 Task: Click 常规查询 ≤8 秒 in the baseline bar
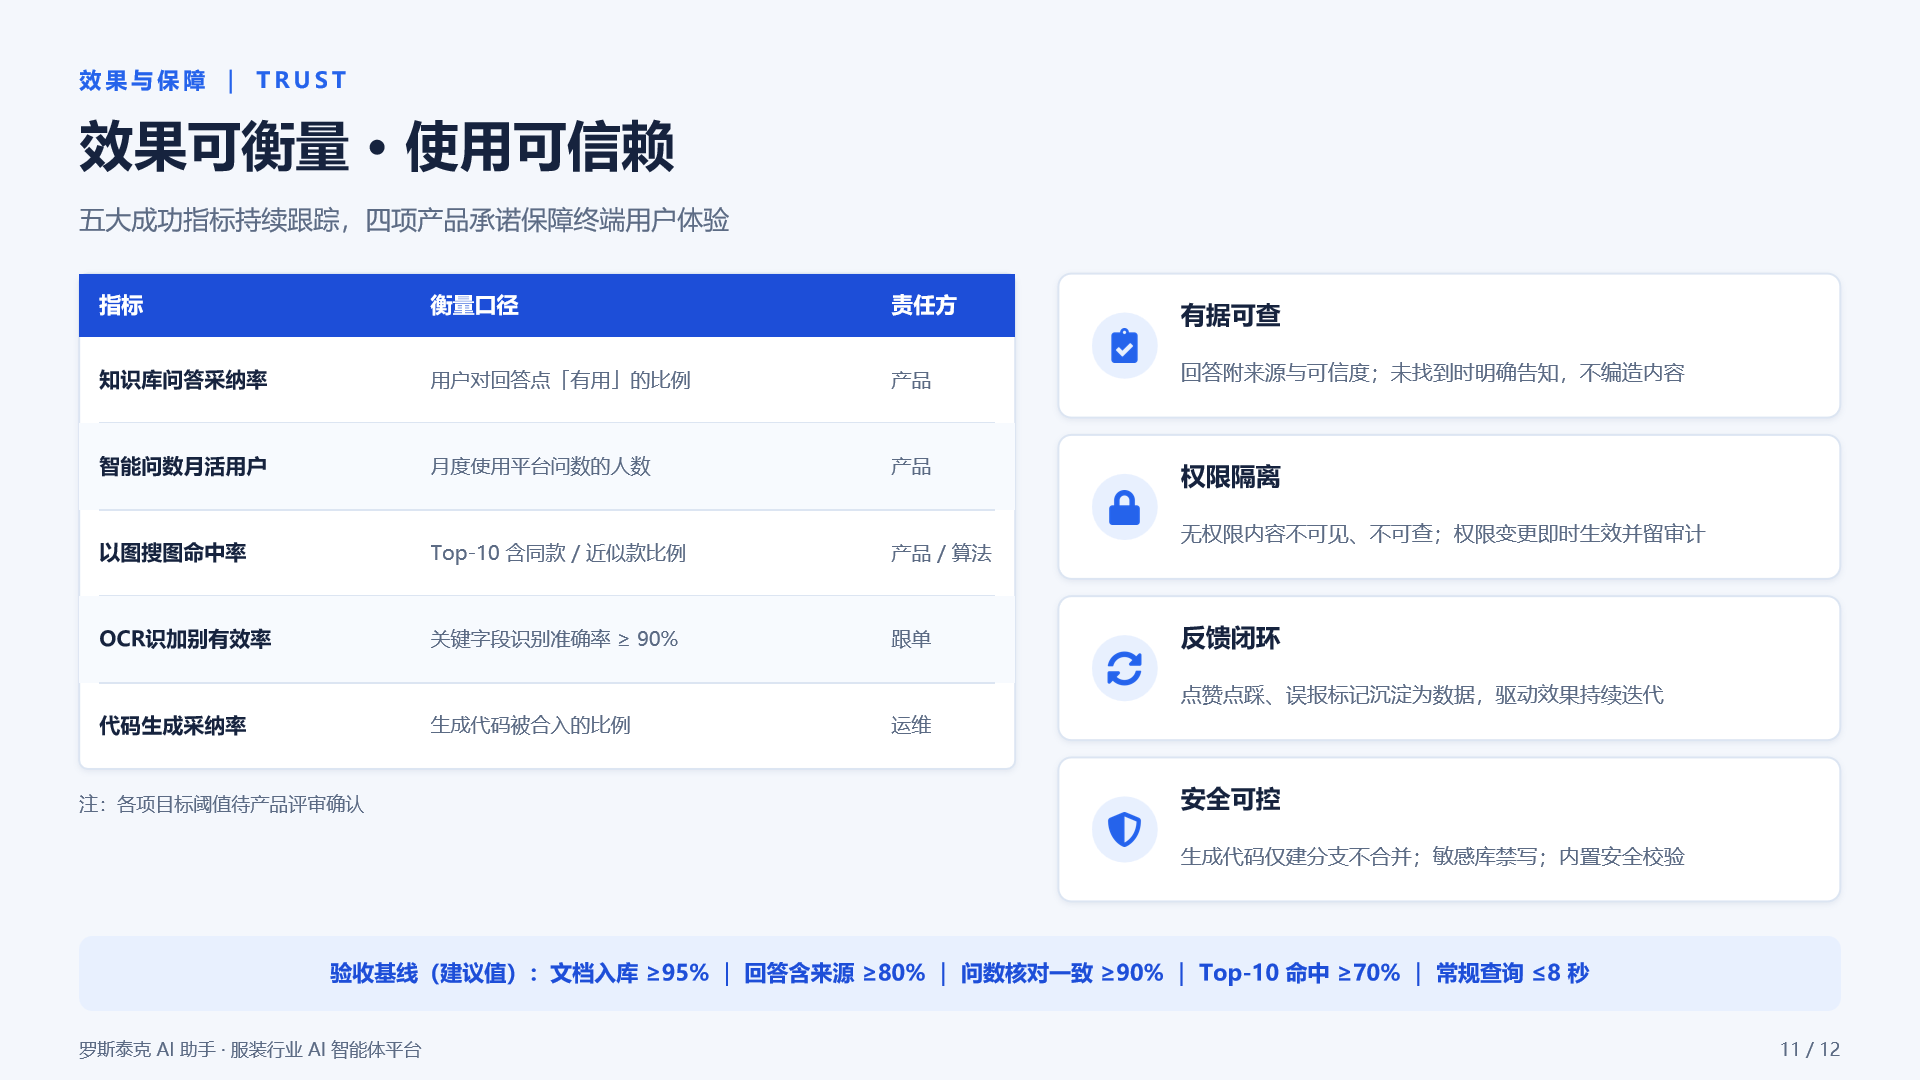pyautogui.click(x=1512, y=973)
